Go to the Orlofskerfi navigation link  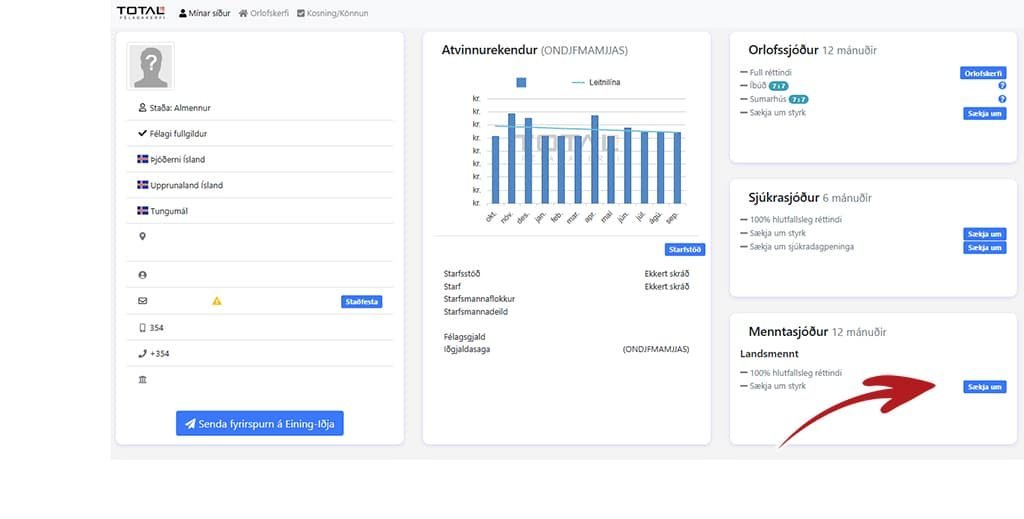(264, 13)
